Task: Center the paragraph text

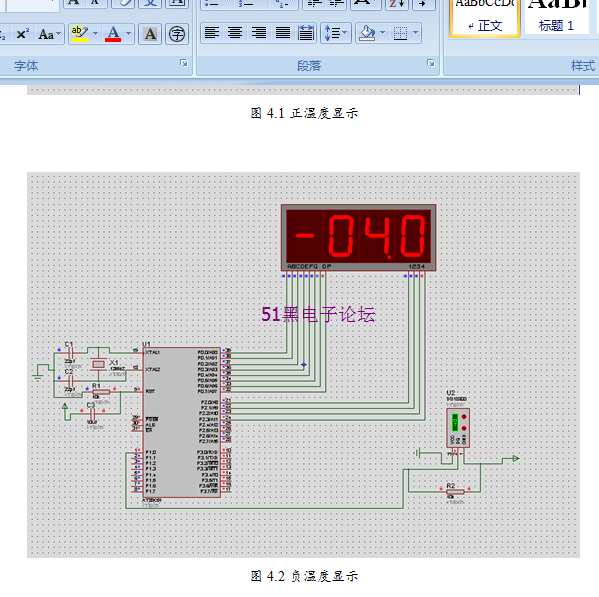Action: [235, 33]
